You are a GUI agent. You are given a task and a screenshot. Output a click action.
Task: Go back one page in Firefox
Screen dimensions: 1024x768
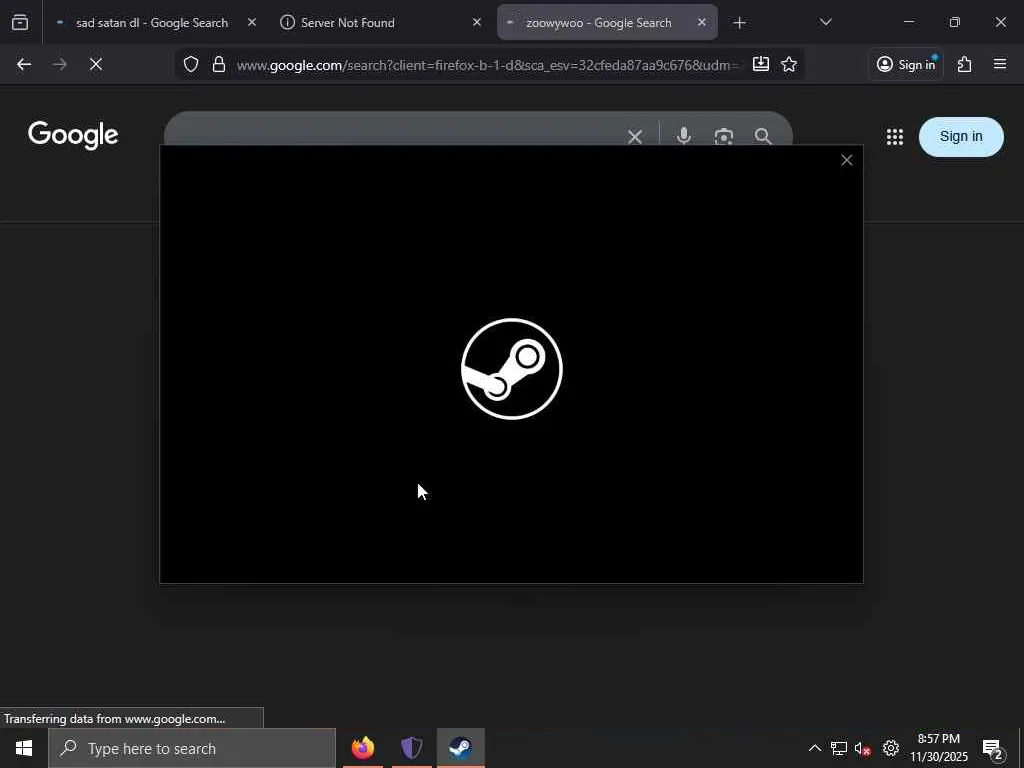[24, 64]
